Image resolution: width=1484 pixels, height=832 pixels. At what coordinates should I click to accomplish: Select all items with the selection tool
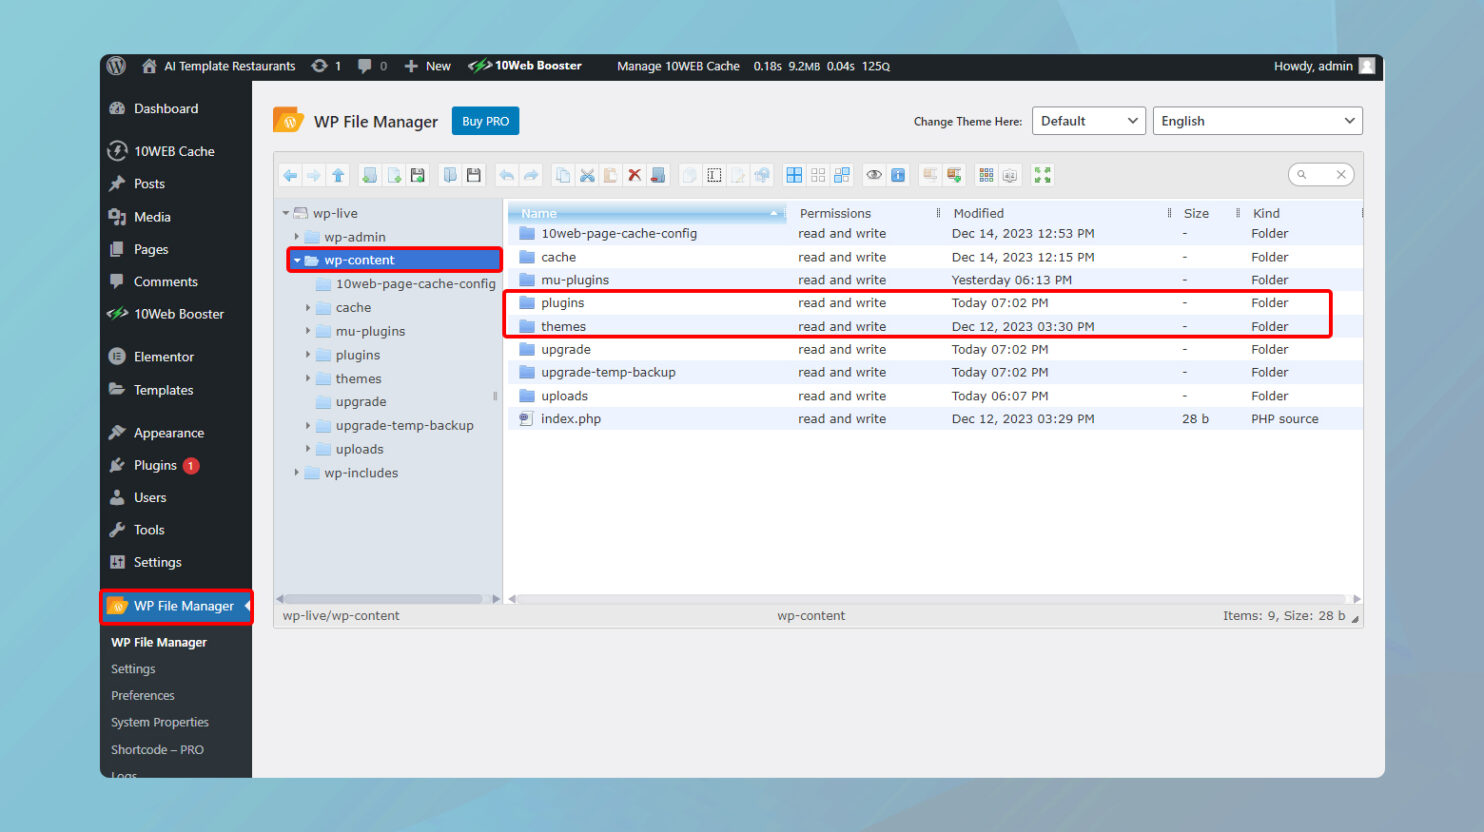pos(714,174)
